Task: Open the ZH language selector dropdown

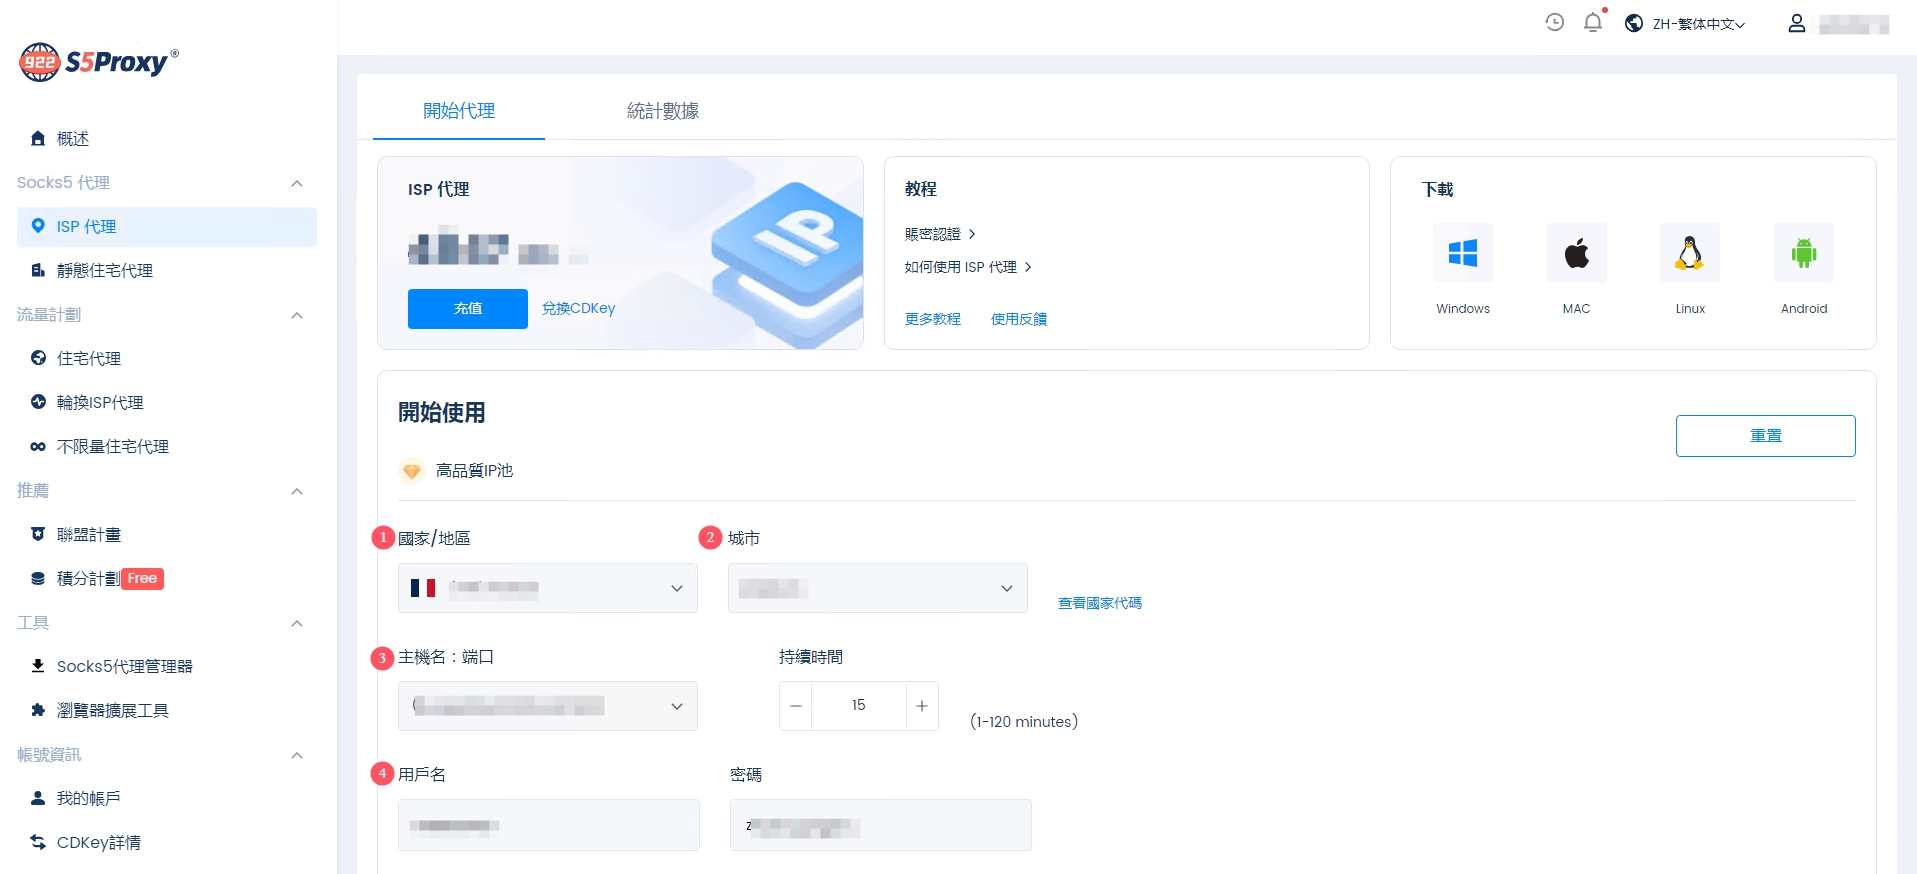Action: (x=1686, y=24)
